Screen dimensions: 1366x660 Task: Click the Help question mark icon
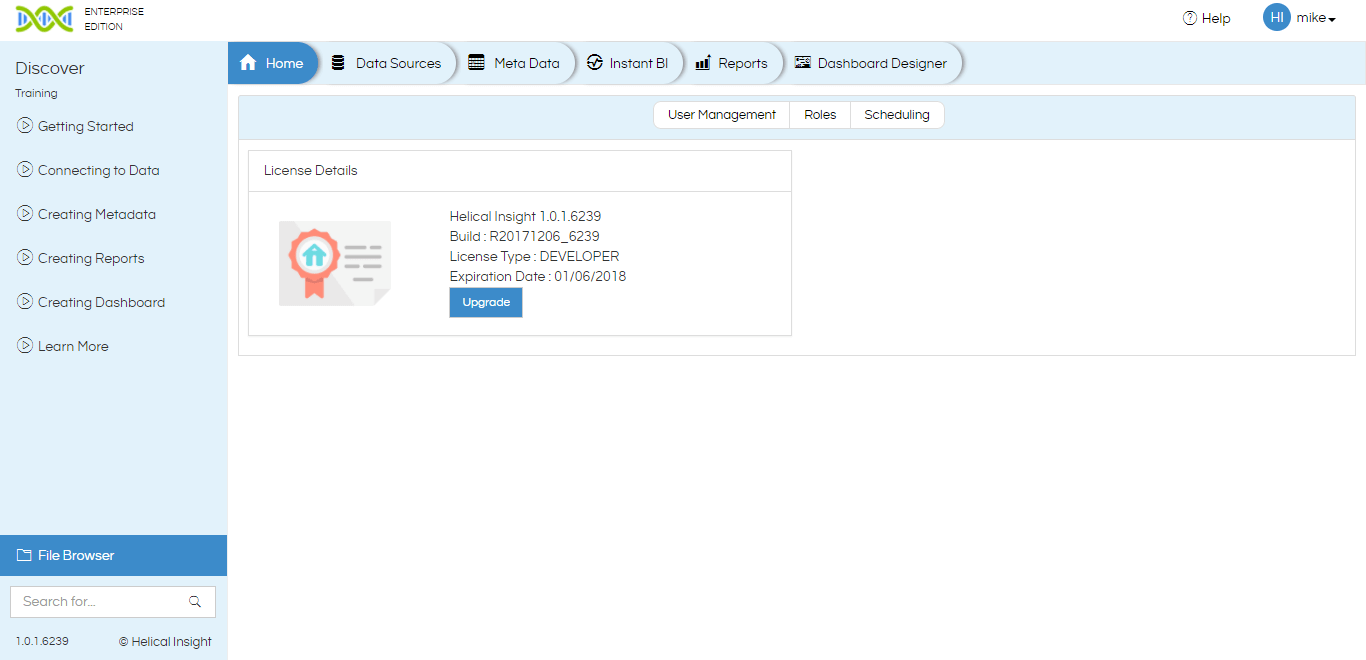point(1190,18)
